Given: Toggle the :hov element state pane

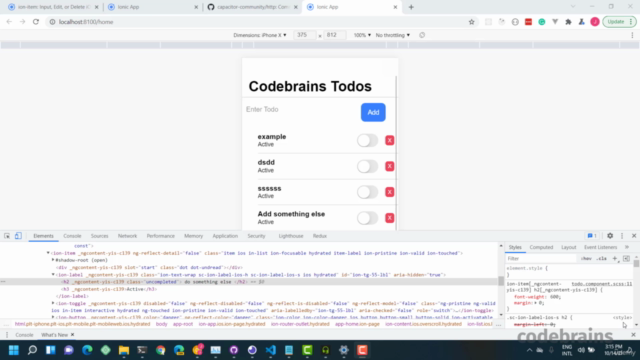Looking at the screenshot, I should tap(586, 258).
